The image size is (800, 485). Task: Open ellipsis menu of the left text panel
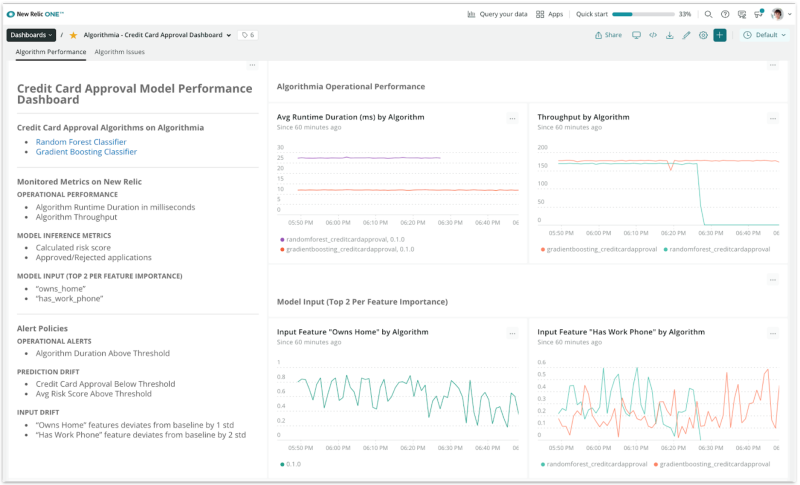[252, 65]
